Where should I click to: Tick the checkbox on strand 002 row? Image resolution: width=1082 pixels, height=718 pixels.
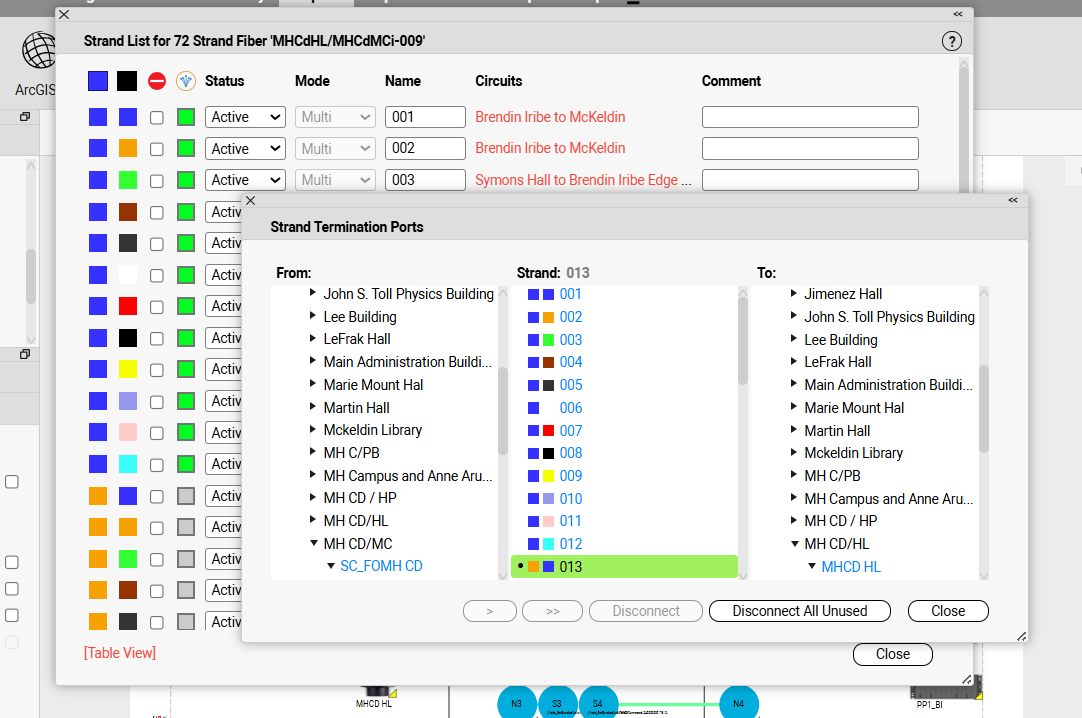point(157,149)
